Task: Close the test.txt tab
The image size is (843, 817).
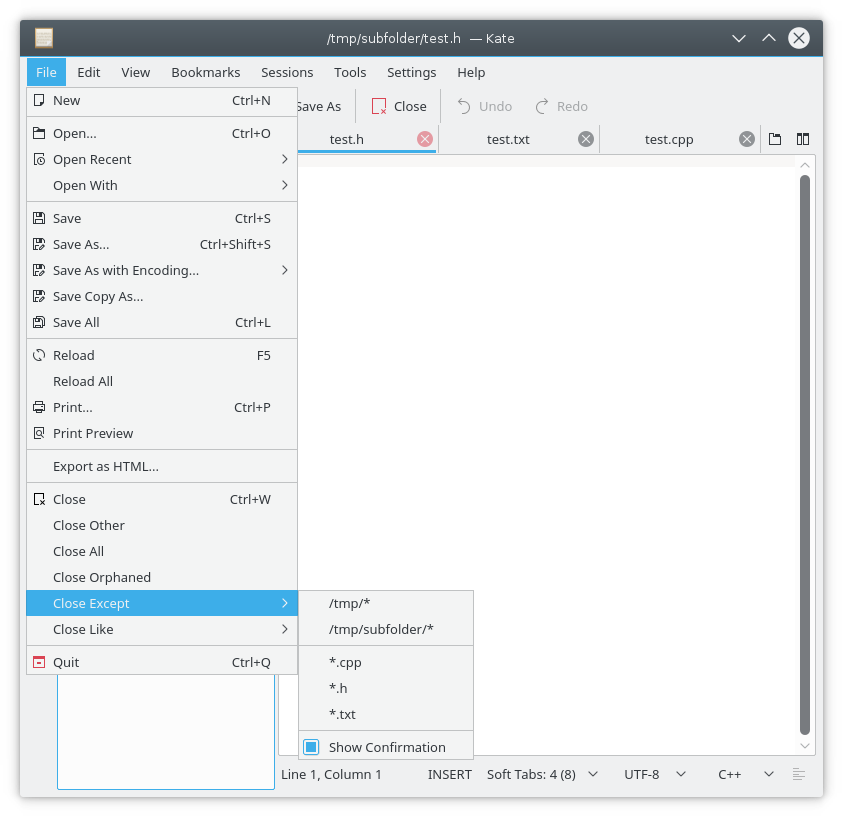Action: pos(586,139)
